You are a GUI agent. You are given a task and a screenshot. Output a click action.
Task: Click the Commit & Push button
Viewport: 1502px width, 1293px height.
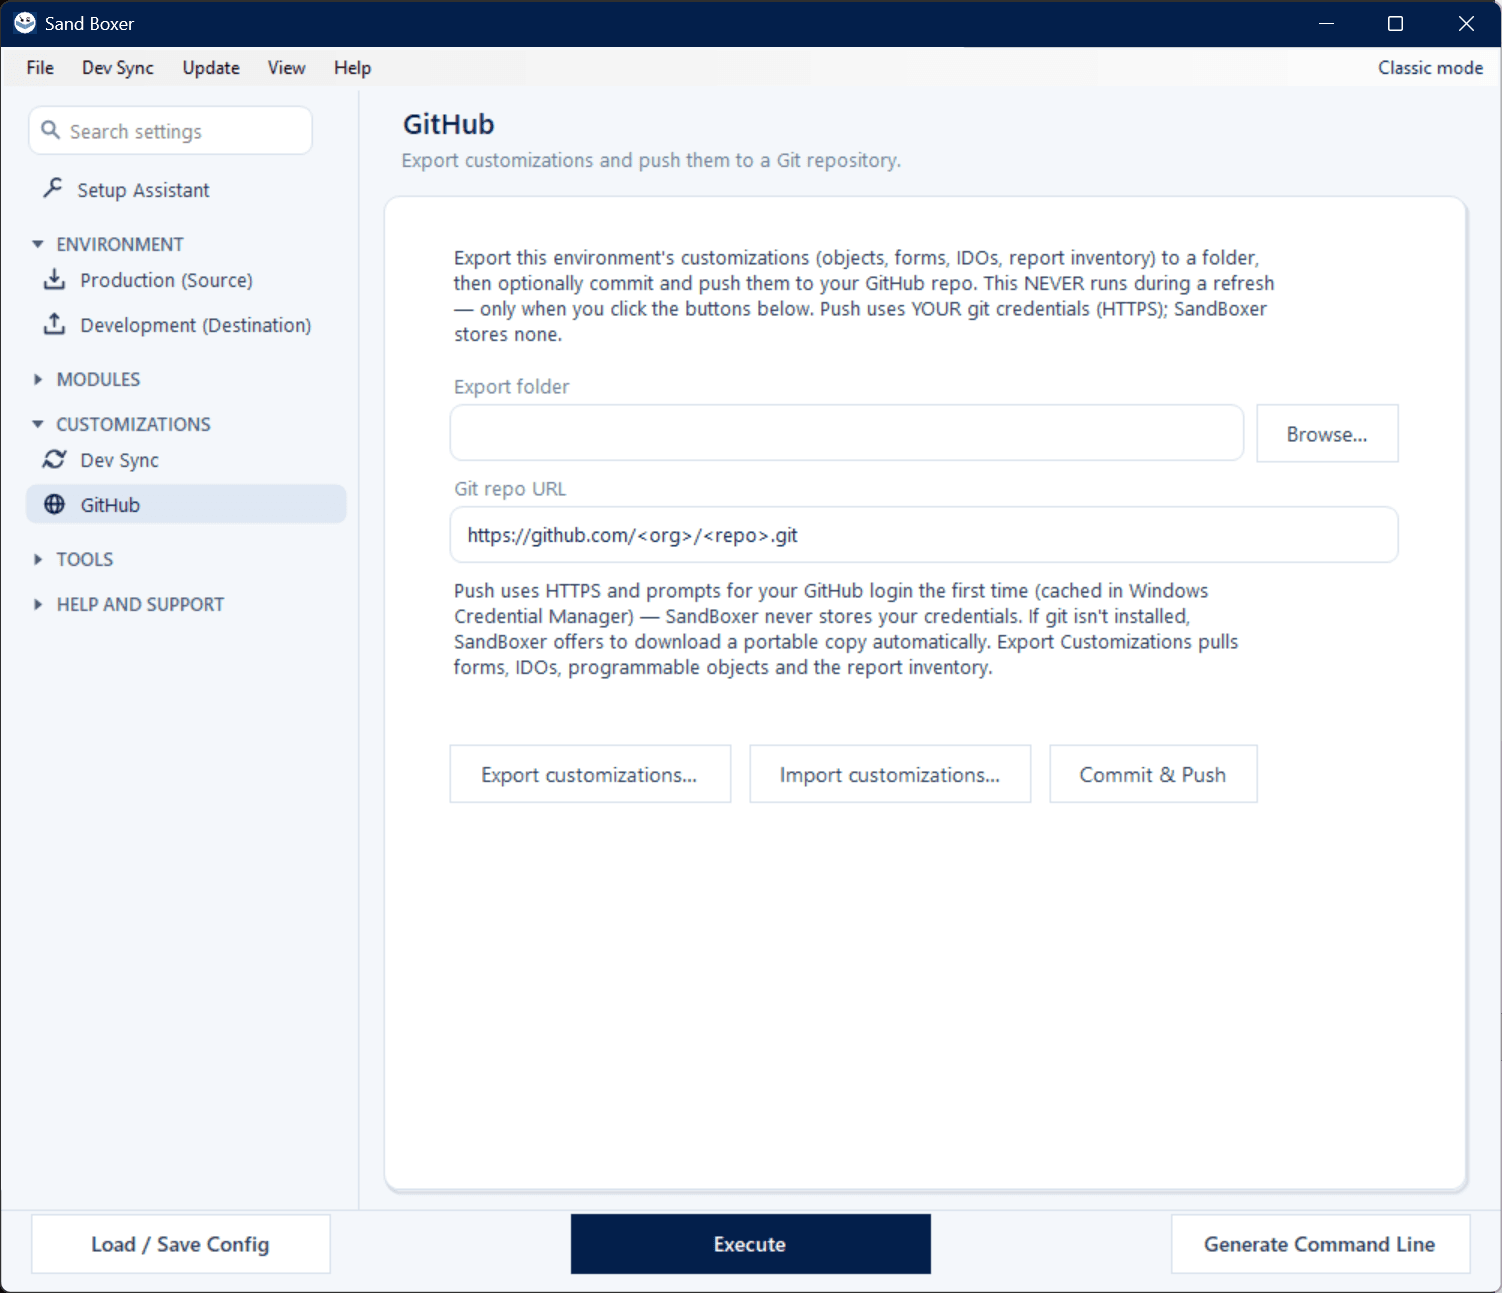pyautogui.click(x=1153, y=774)
